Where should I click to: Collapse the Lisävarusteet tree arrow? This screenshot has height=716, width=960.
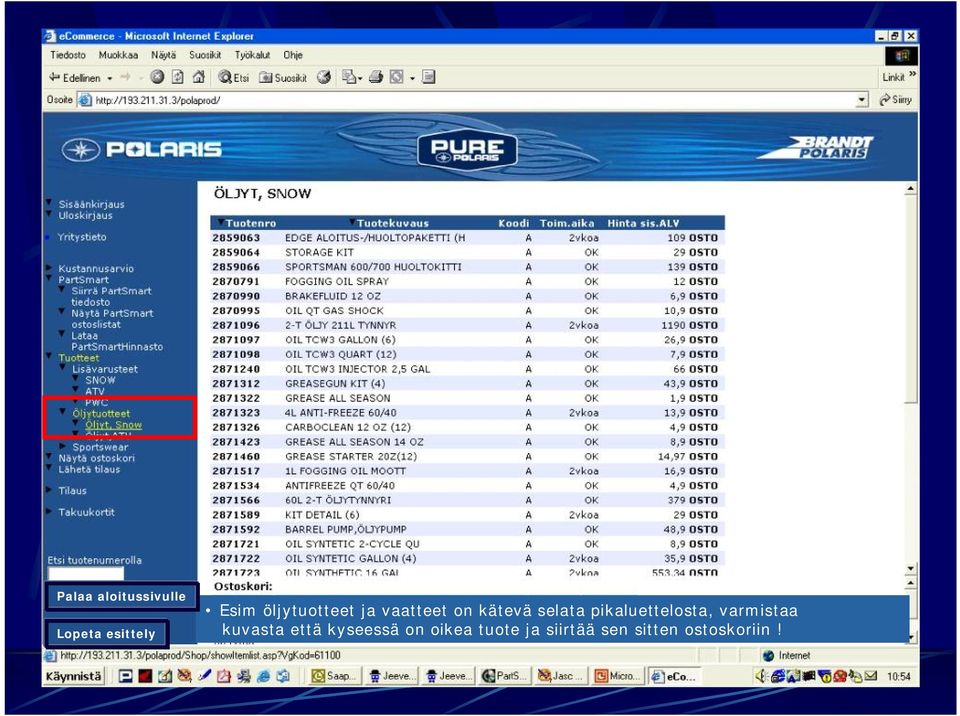(62, 367)
